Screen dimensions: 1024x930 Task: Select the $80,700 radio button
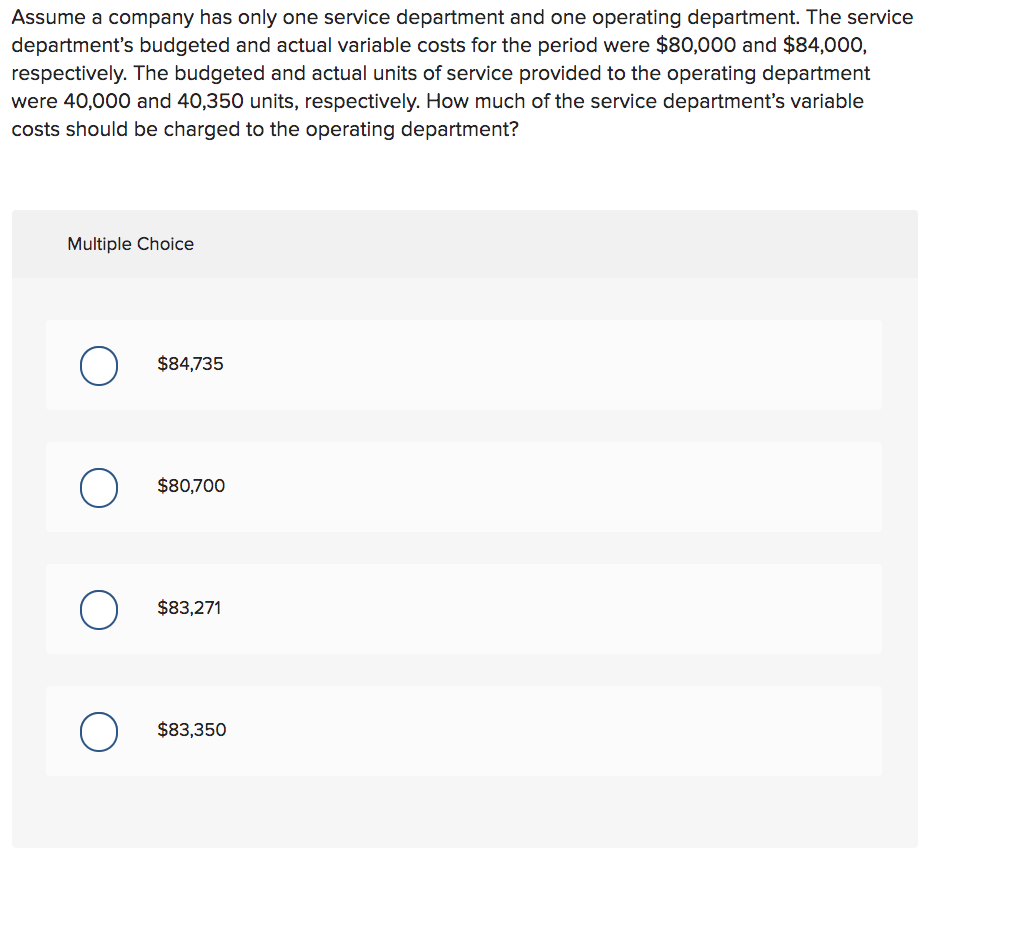click(98, 488)
